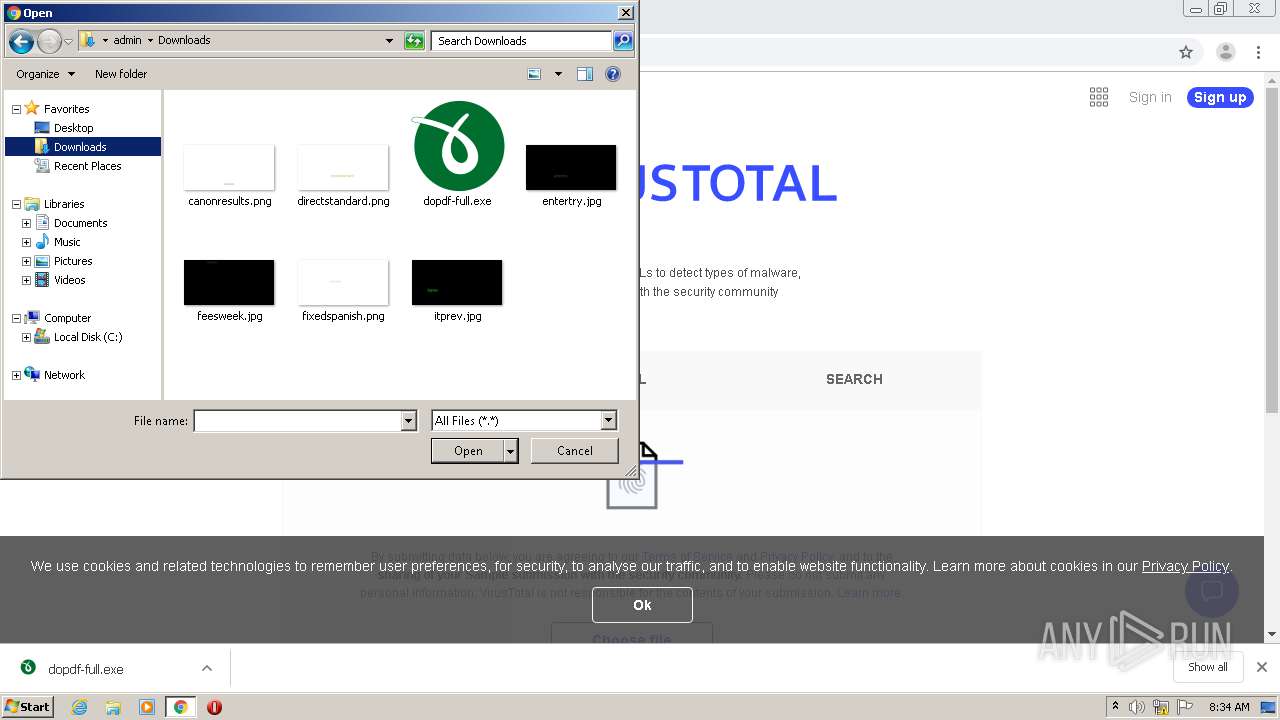
Task: Open the dopdf-full.exe download options arrow
Action: (207, 668)
